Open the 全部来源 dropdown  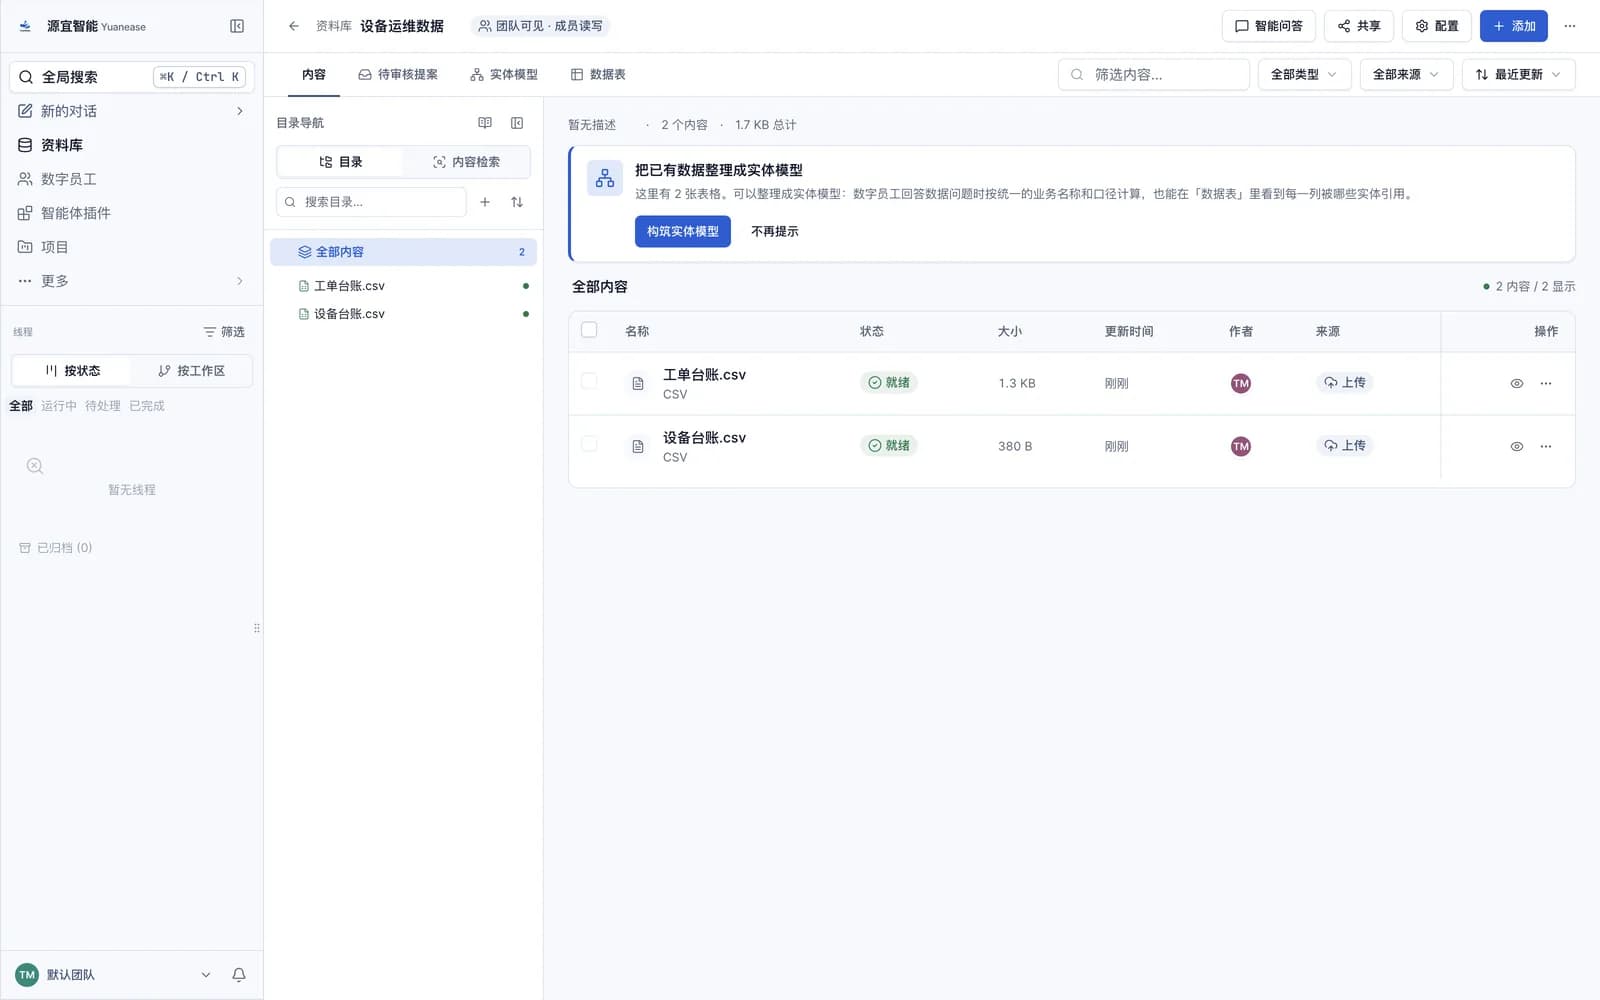point(1406,75)
